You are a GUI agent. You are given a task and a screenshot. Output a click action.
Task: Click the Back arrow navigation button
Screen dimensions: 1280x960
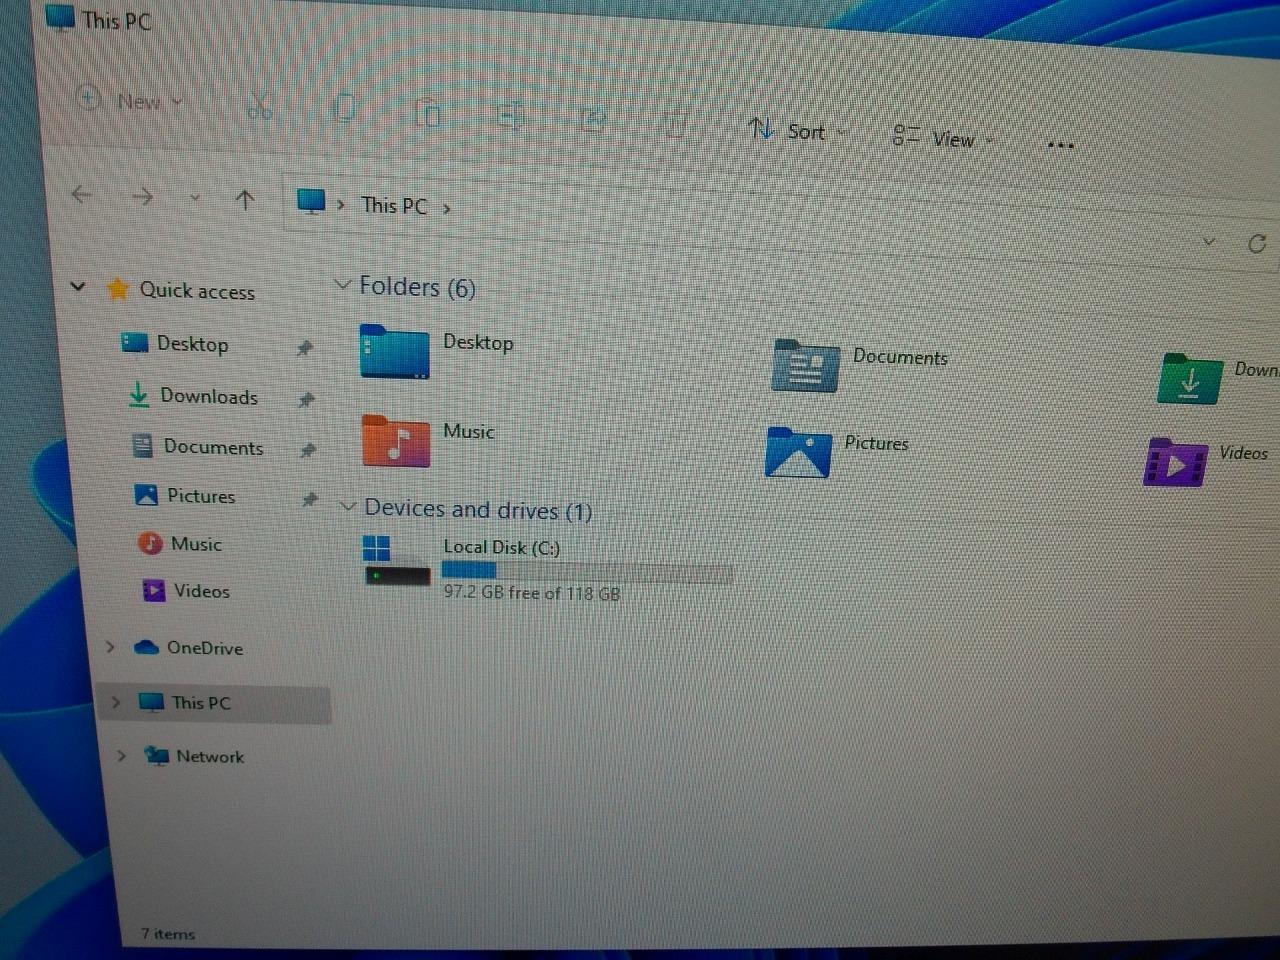(82, 195)
